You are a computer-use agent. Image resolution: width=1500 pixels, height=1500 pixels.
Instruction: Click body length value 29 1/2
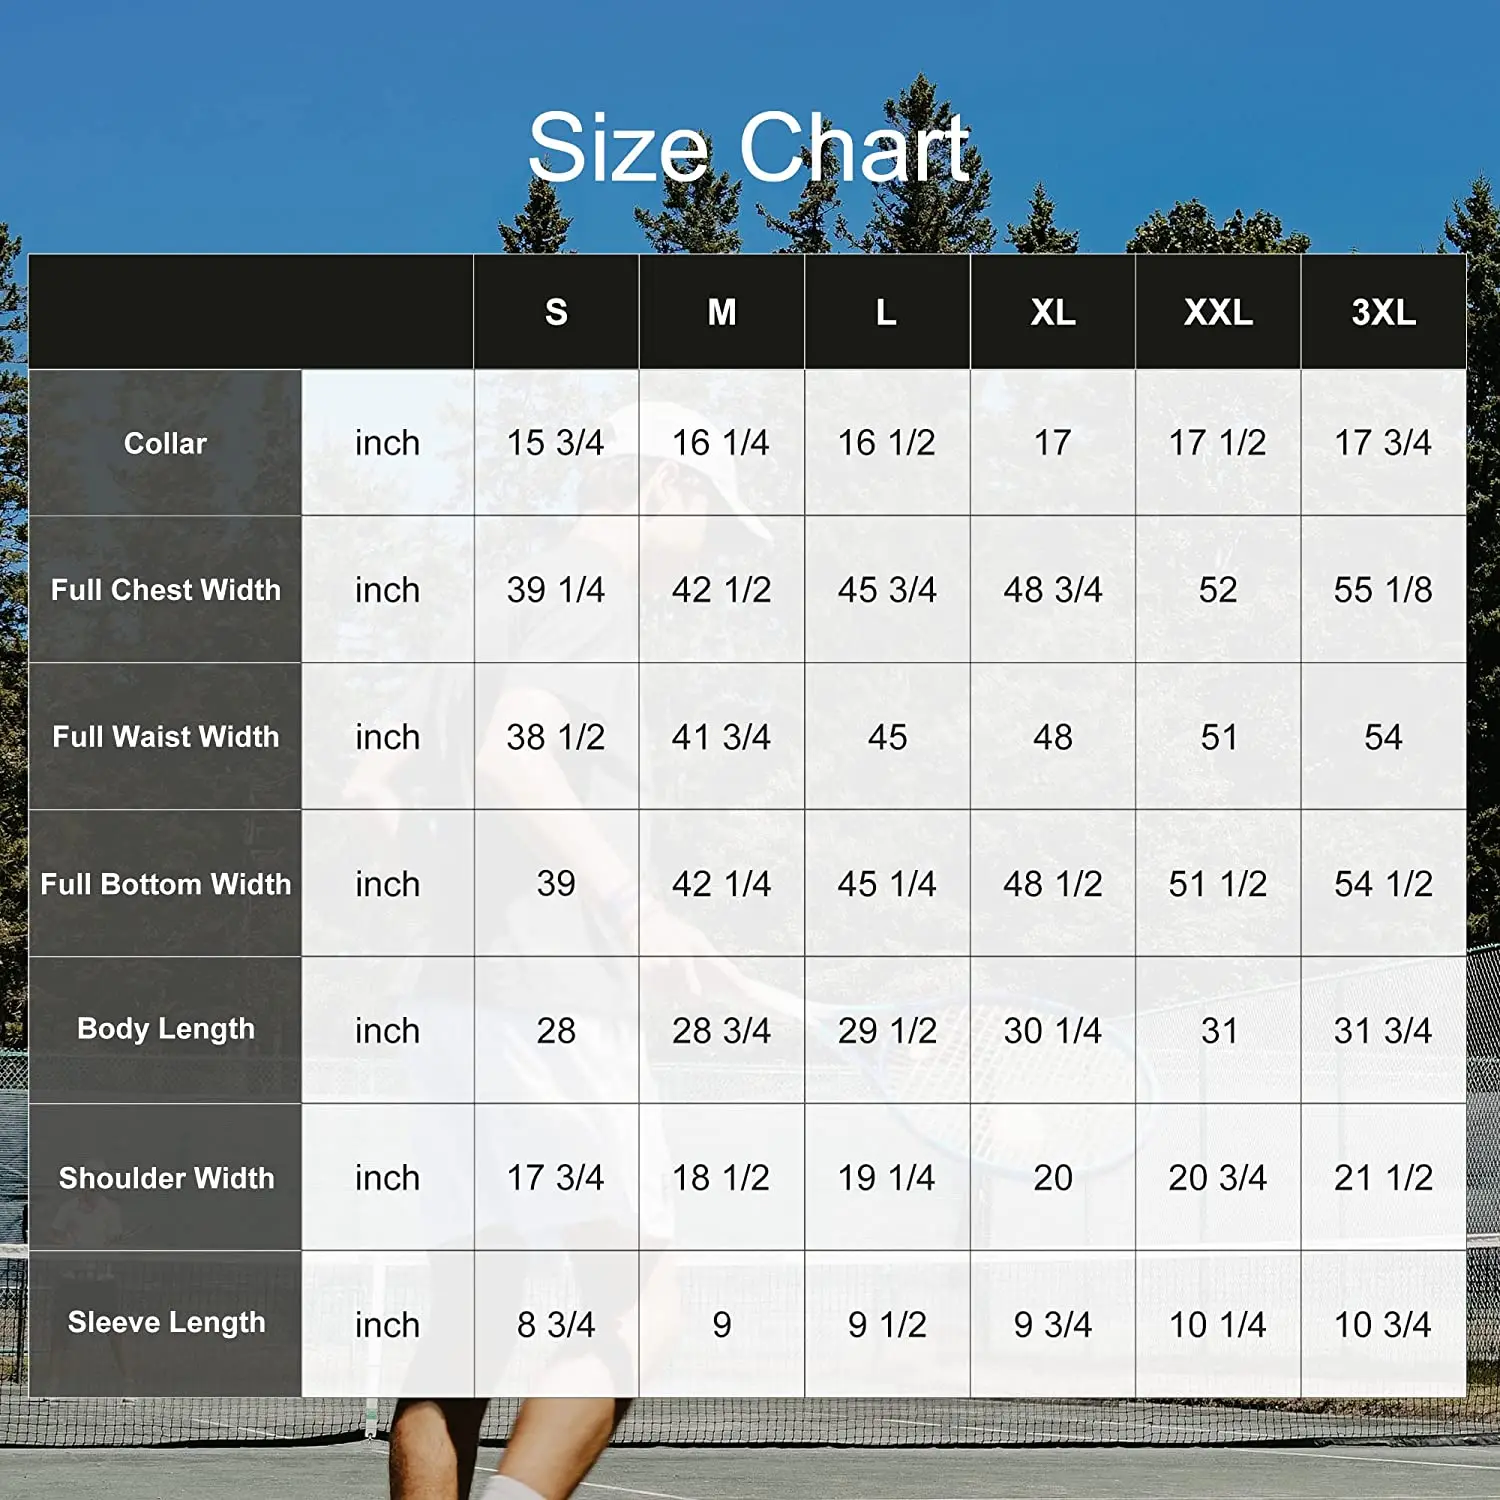click(887, 1031)
